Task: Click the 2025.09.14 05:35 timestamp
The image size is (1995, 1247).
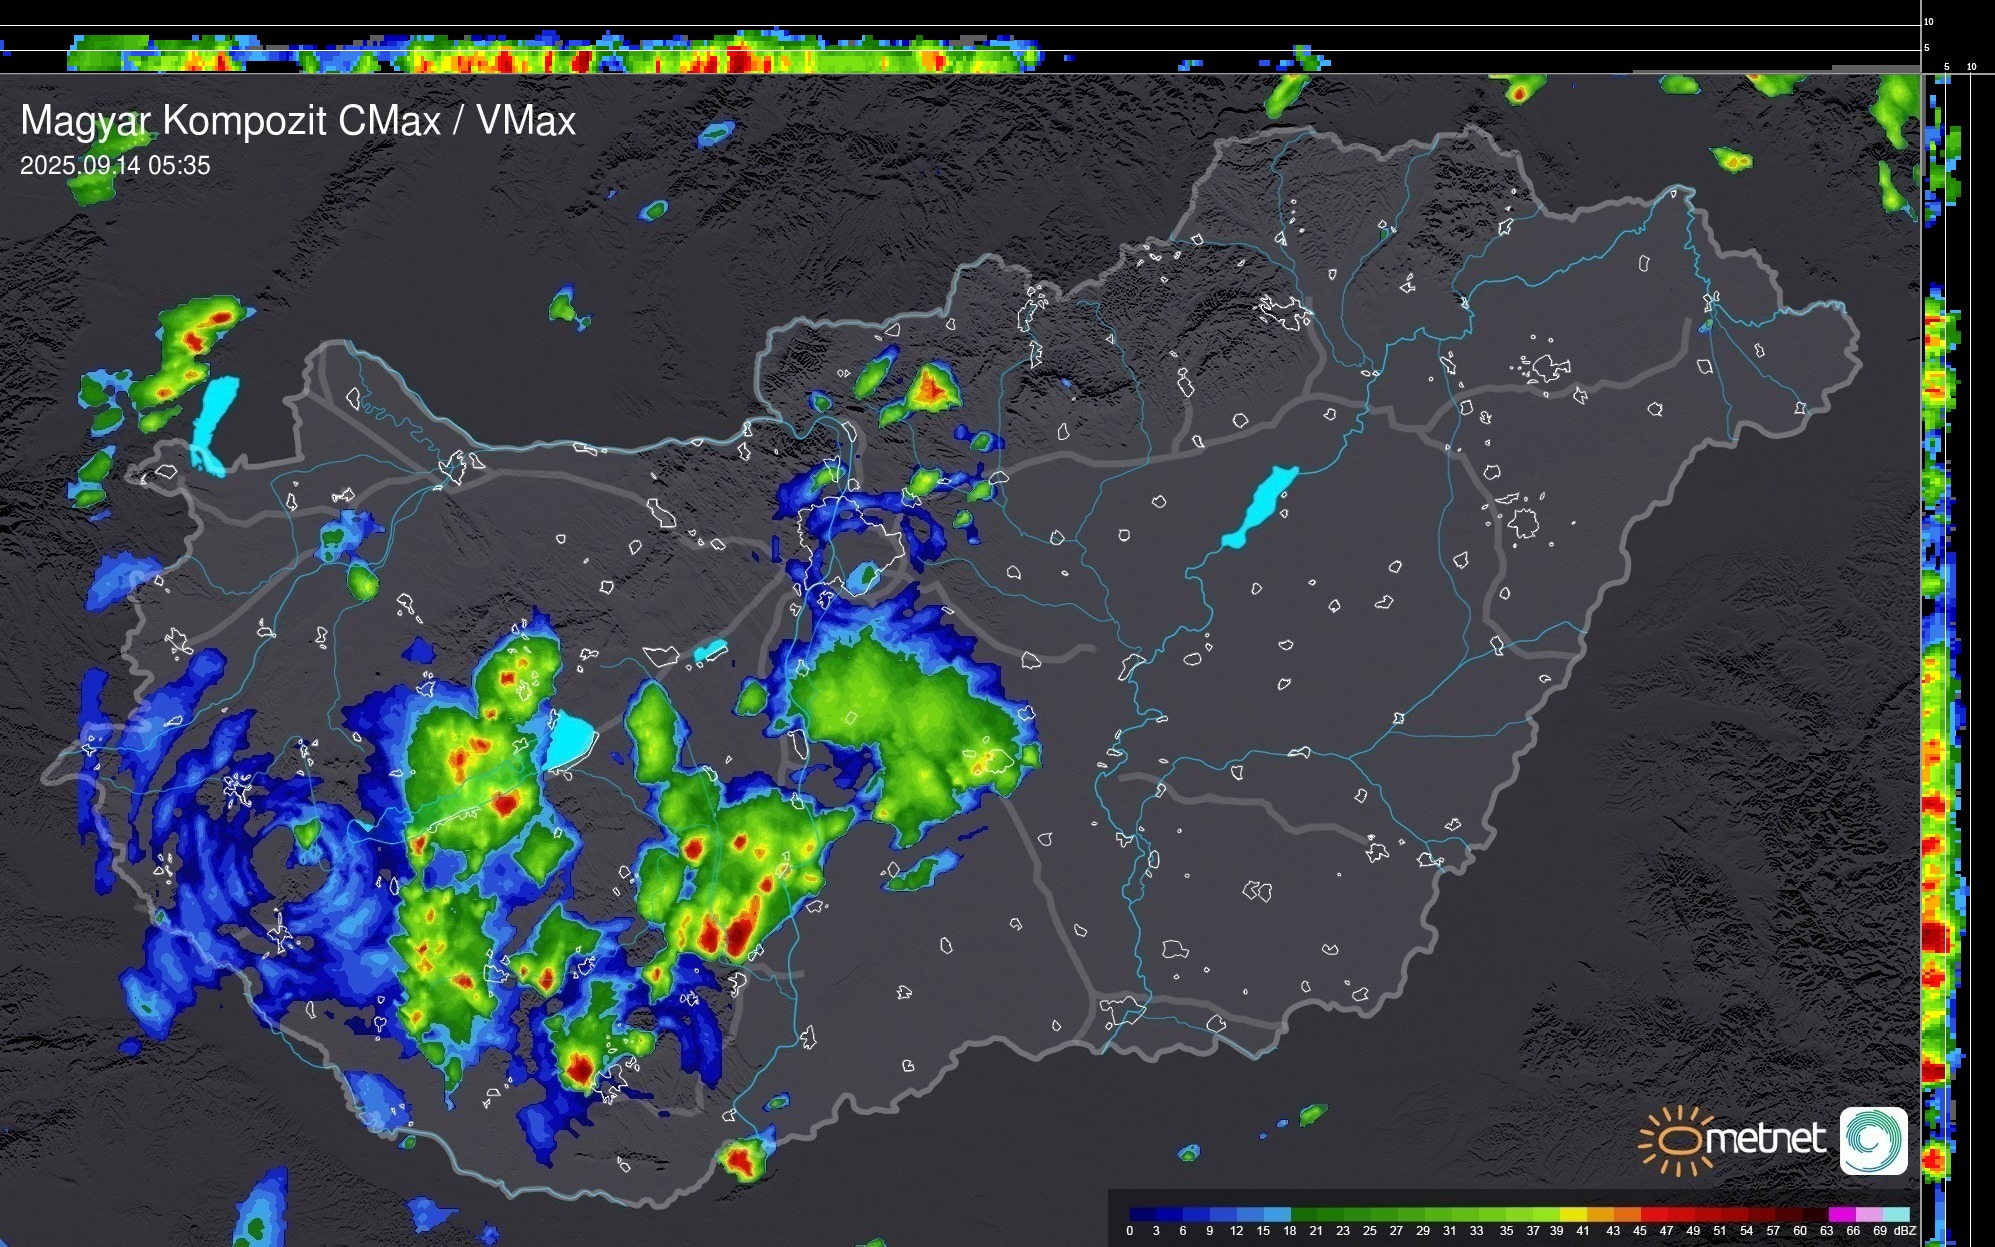Action: [x=115, y=166]
